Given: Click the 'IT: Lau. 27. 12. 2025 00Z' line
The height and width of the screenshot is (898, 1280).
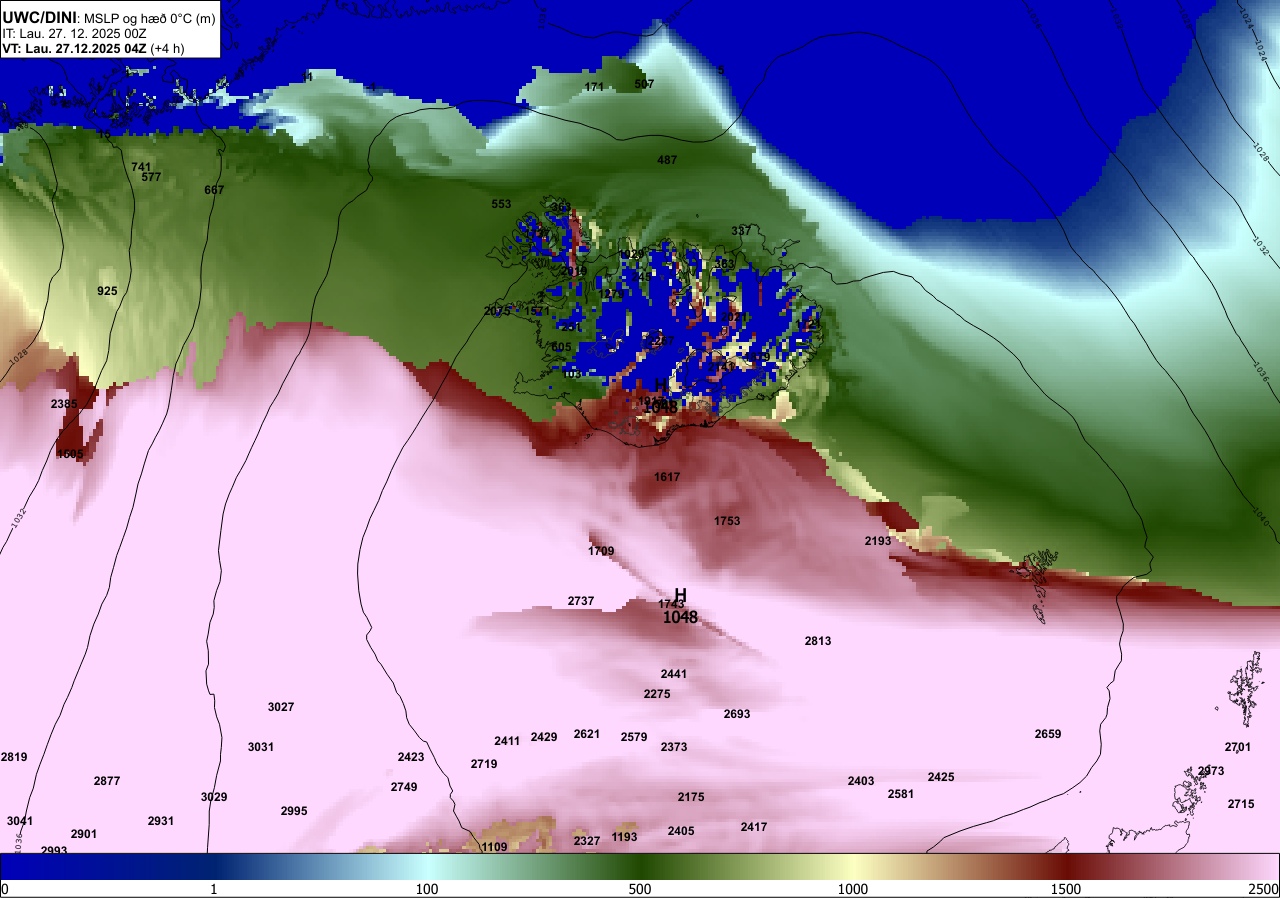Looking at the screenshot, I should pos(76,32).
